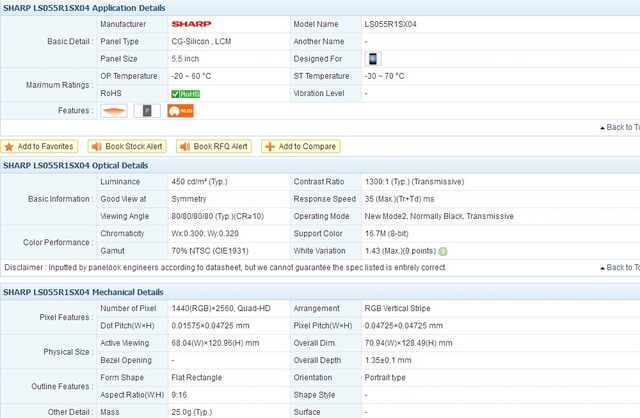This screenshot has width=640, height=418.
Task: Click response speed '35 (Max.)(Tr+Td) ms'
Action: click(399, 199)
